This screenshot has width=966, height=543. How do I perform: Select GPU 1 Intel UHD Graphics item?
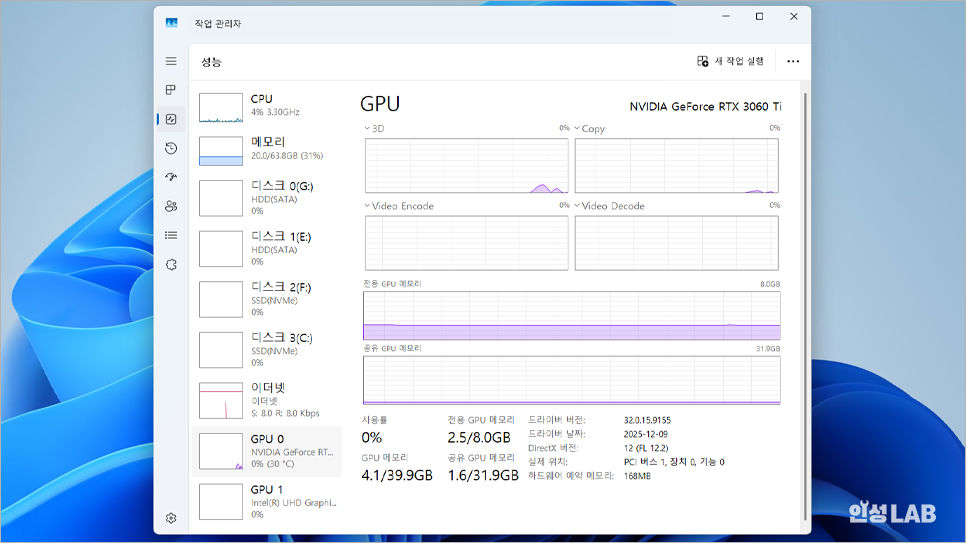click(267, 502)
